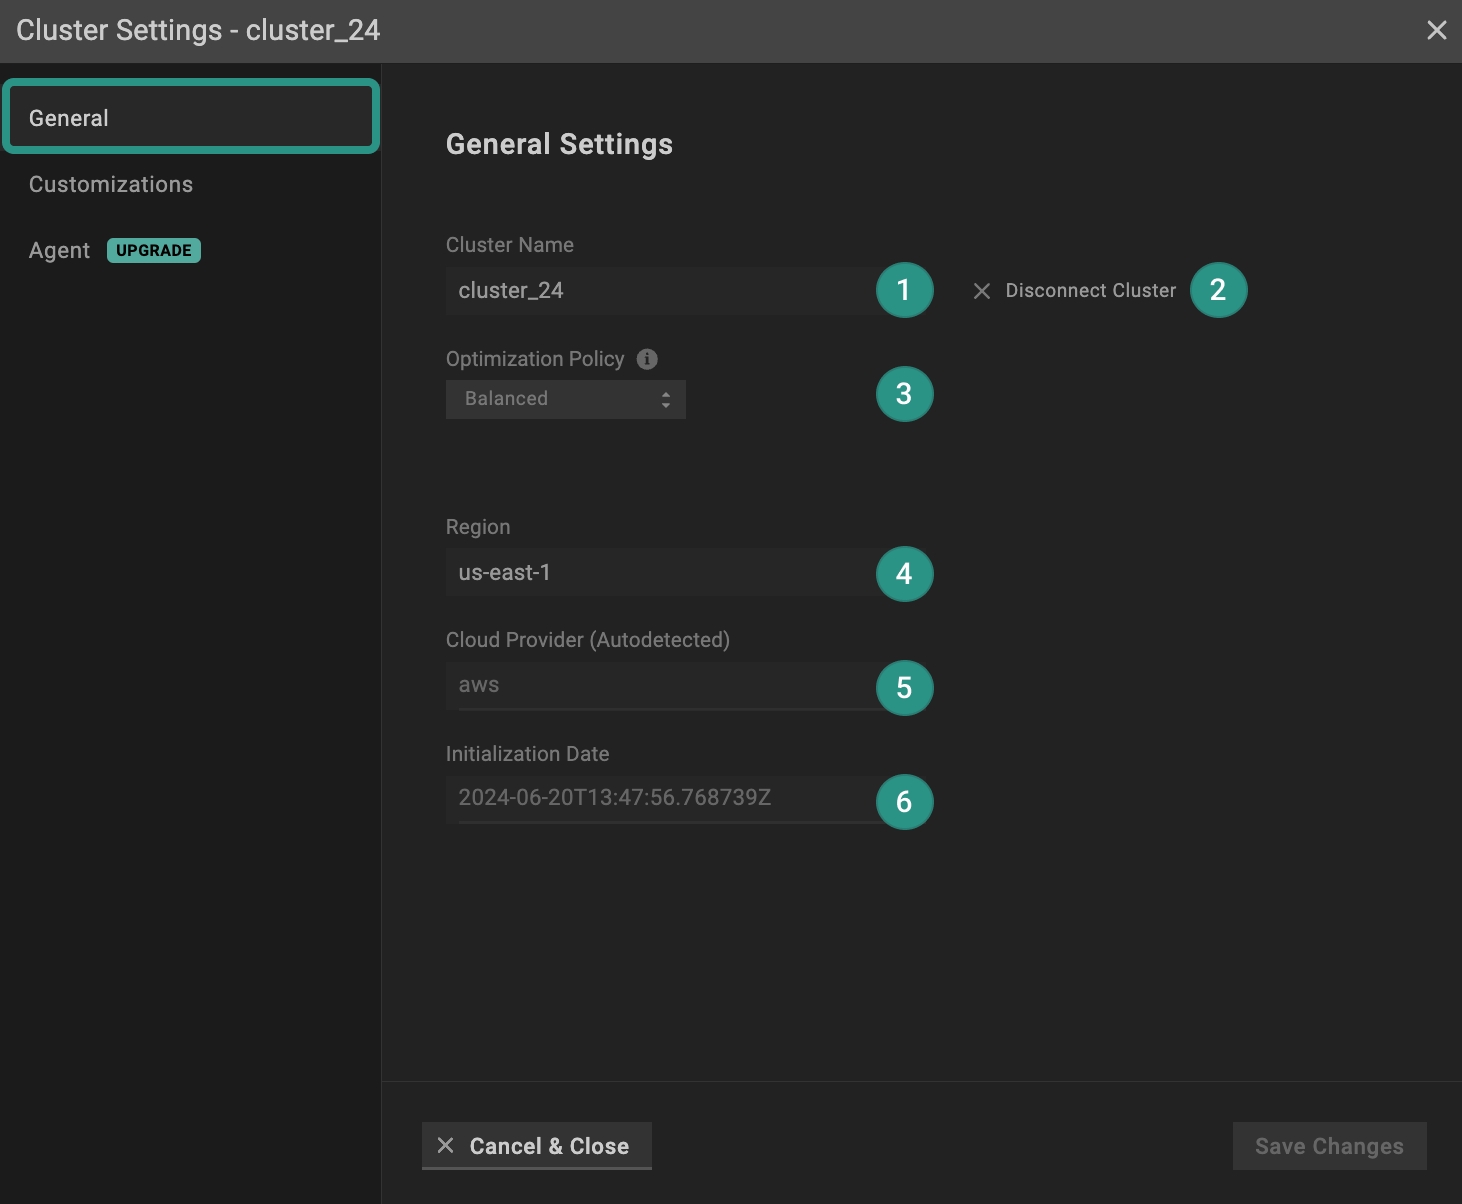Click the numbered marker 1 badge
Screen dimensions: 1462x1204
point(904,291)
